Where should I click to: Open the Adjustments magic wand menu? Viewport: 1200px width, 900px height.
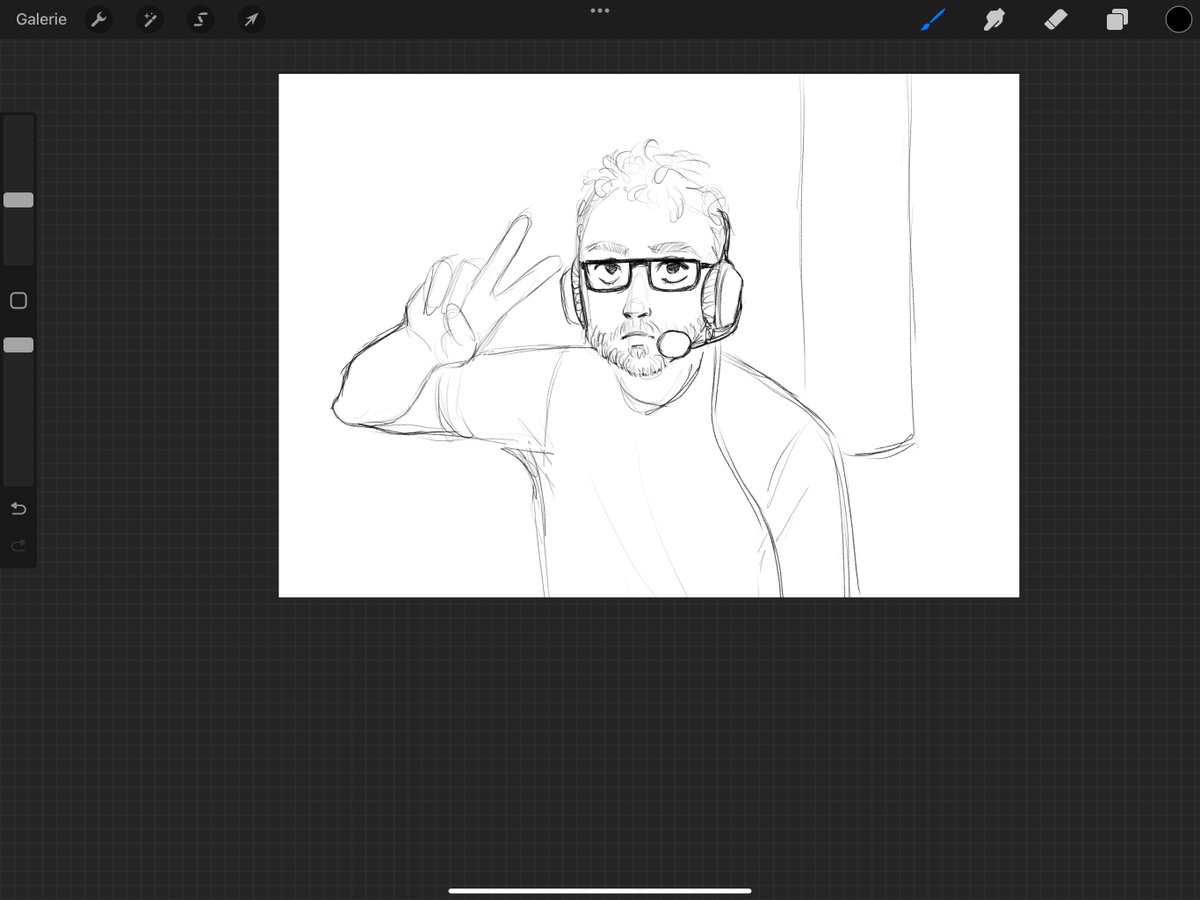(149, 19)
